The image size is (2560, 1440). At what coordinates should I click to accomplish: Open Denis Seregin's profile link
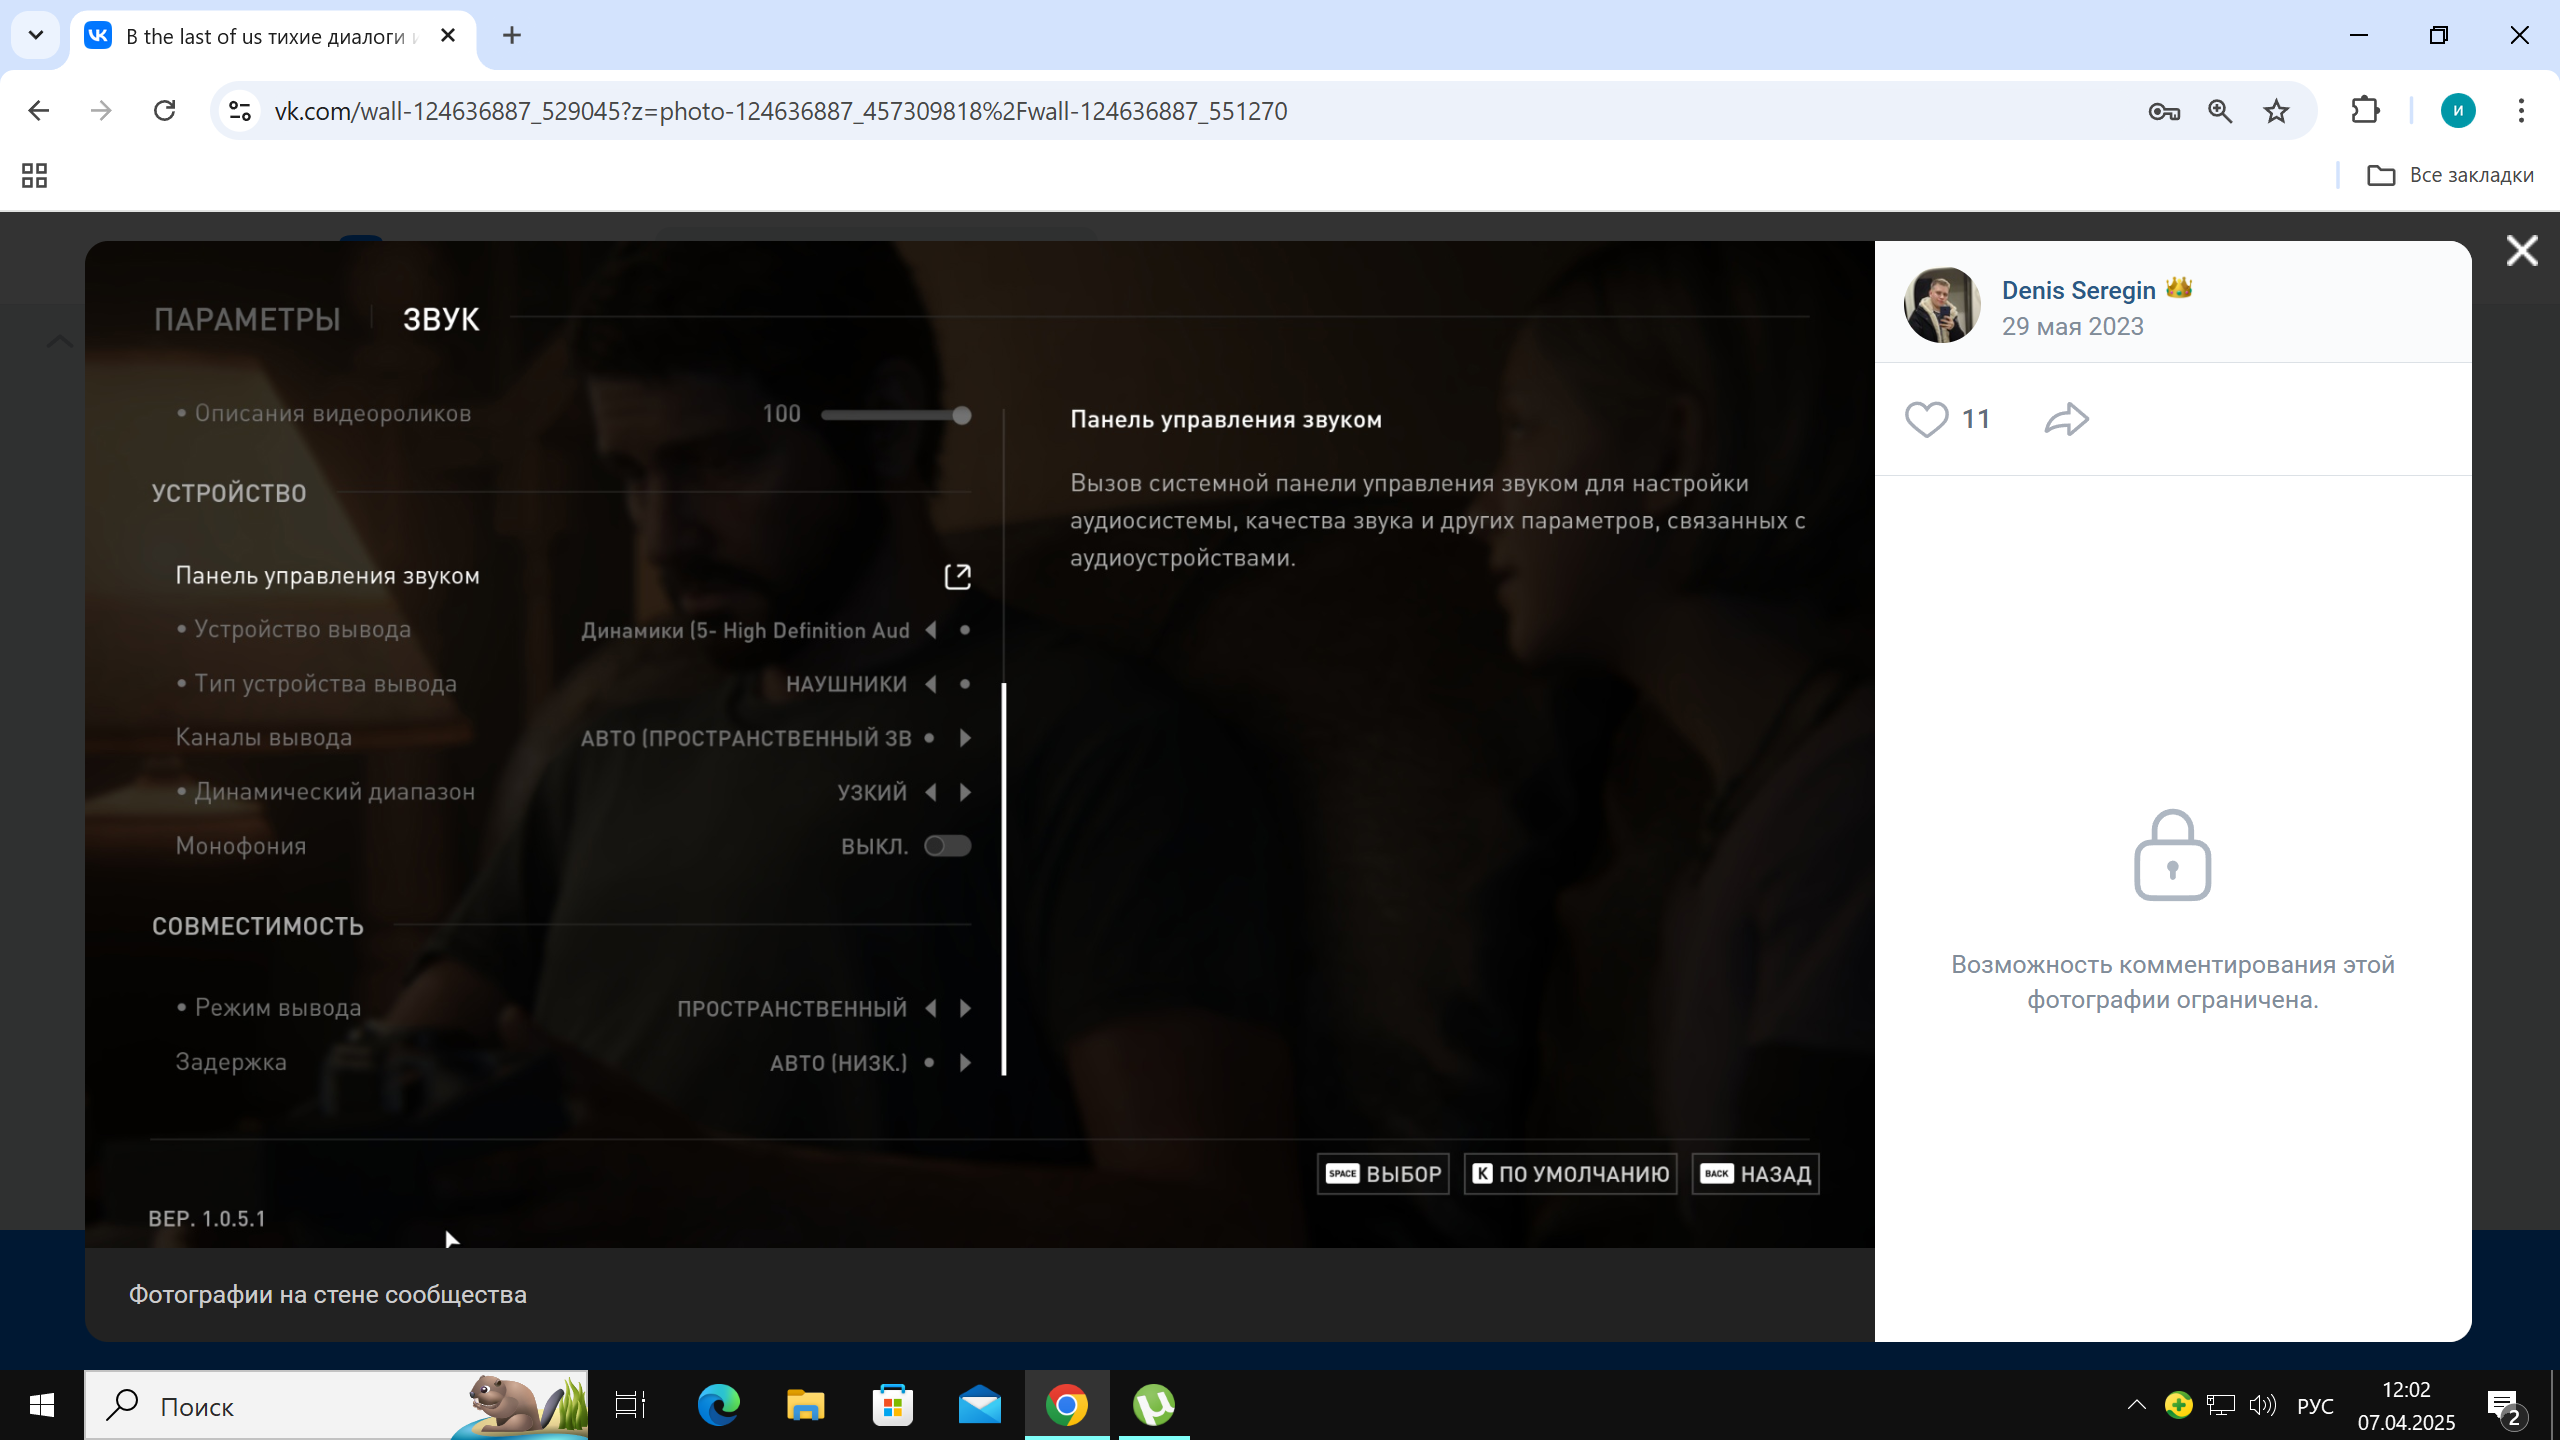point(2078,290)
